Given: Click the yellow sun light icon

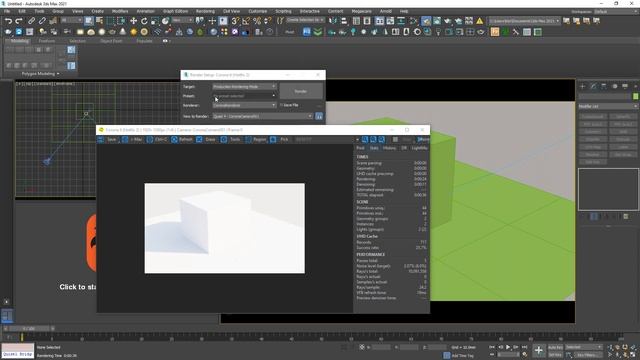Looking at the screenshot, I should point(133,32).
